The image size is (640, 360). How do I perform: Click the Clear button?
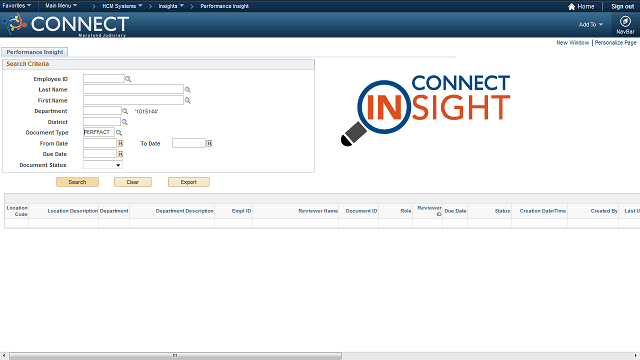click(x=133, y=182)
